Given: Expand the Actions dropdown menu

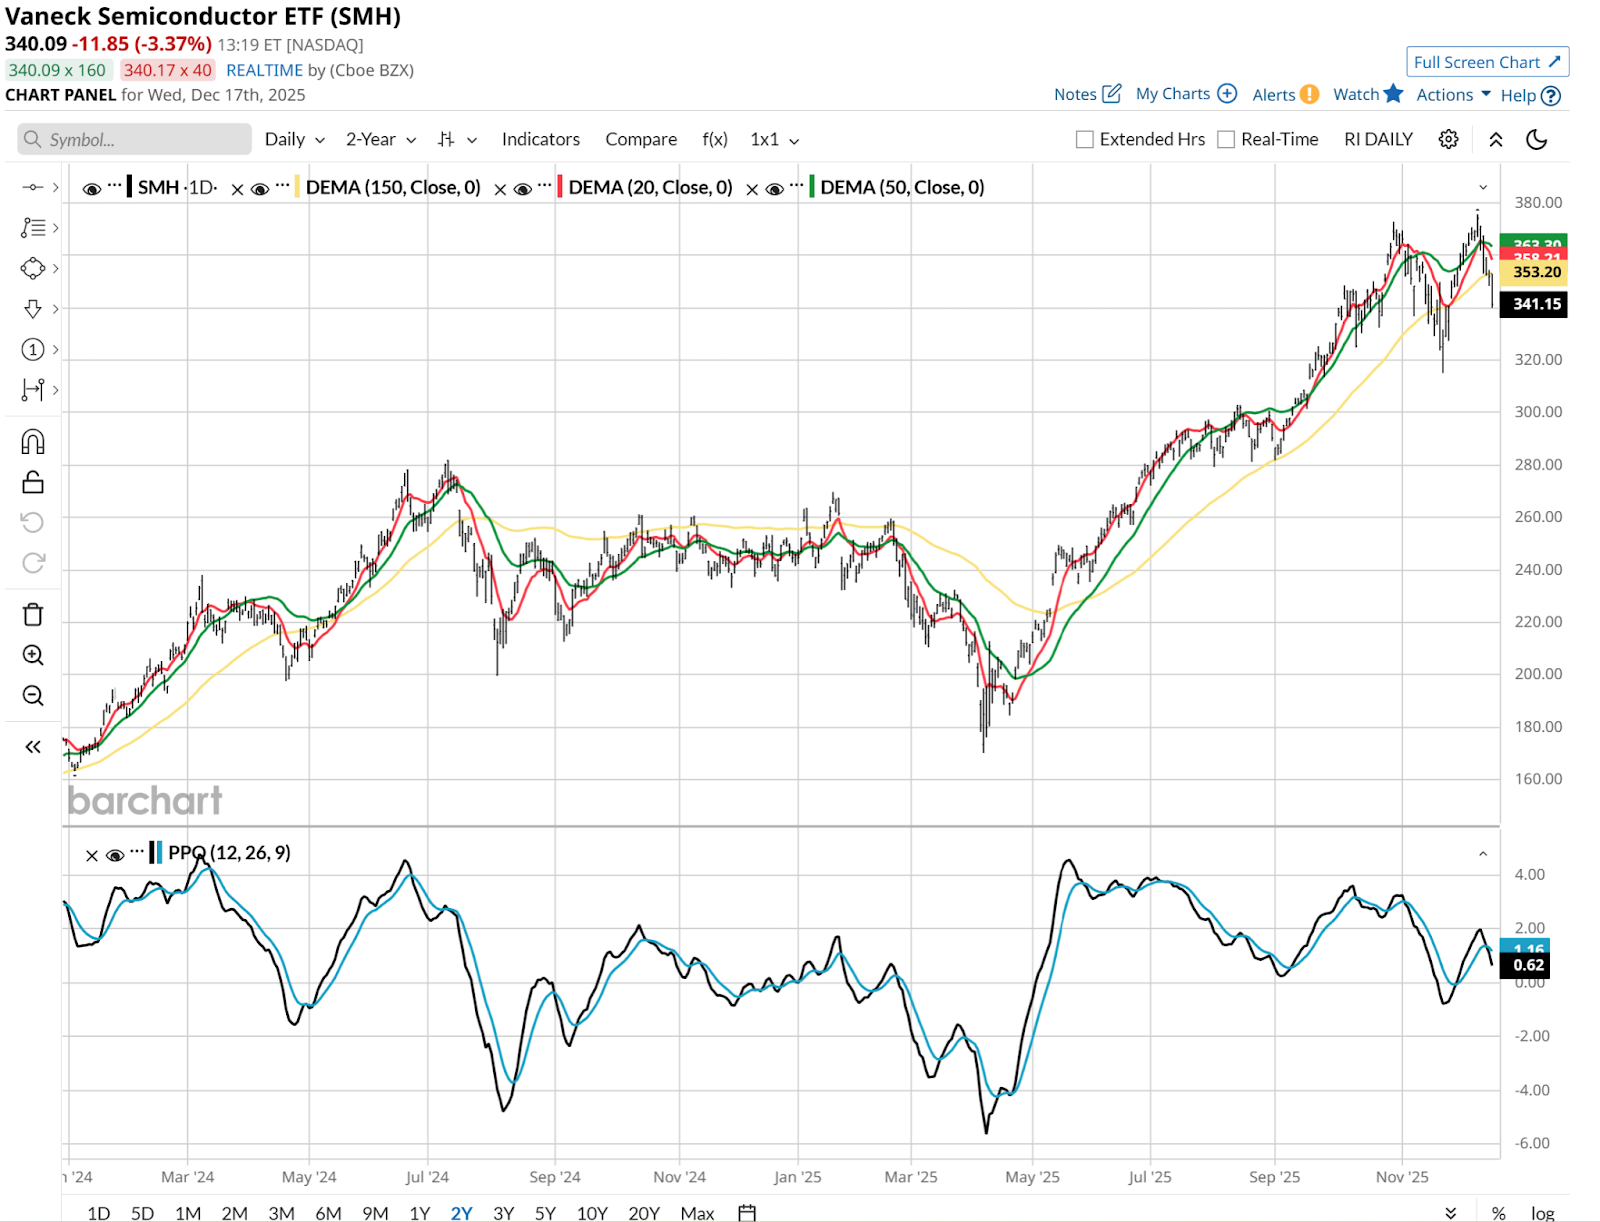Looking at the screenshot, I should 1453,95.
